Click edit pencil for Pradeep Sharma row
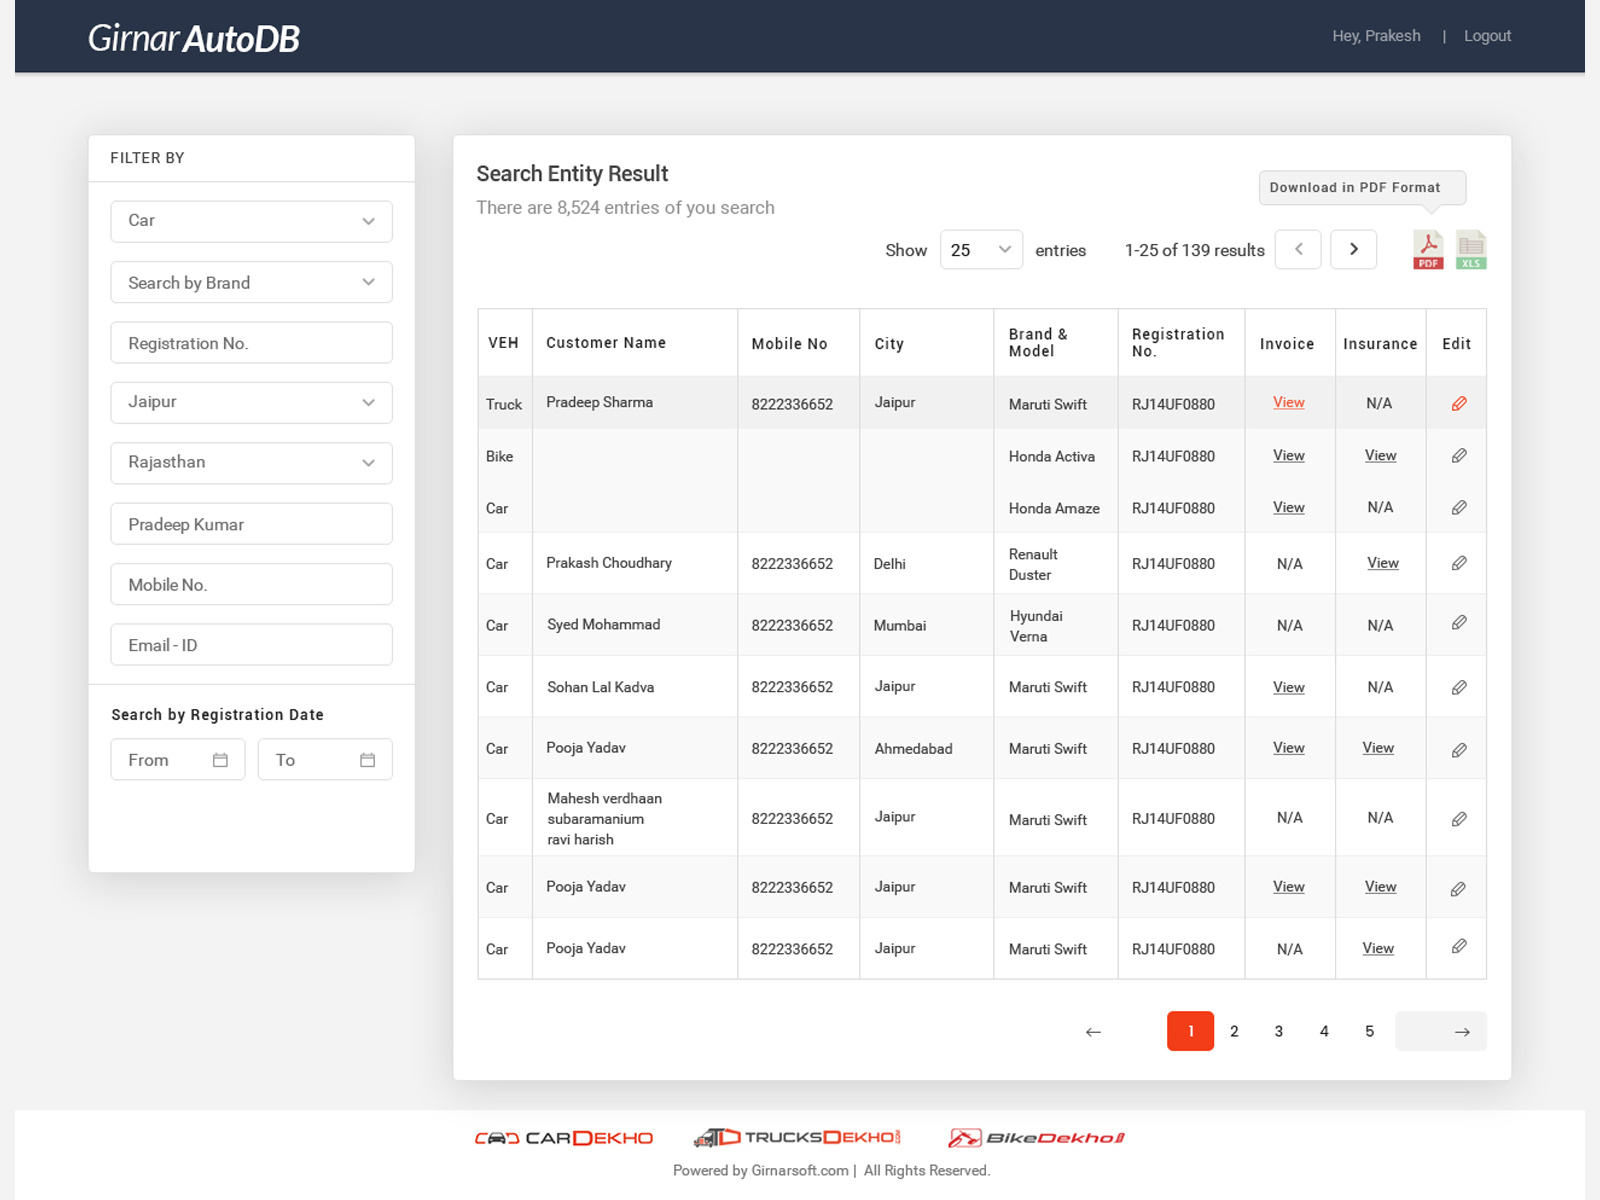The image size is (1600, 1200). (x=1459, y=404)
